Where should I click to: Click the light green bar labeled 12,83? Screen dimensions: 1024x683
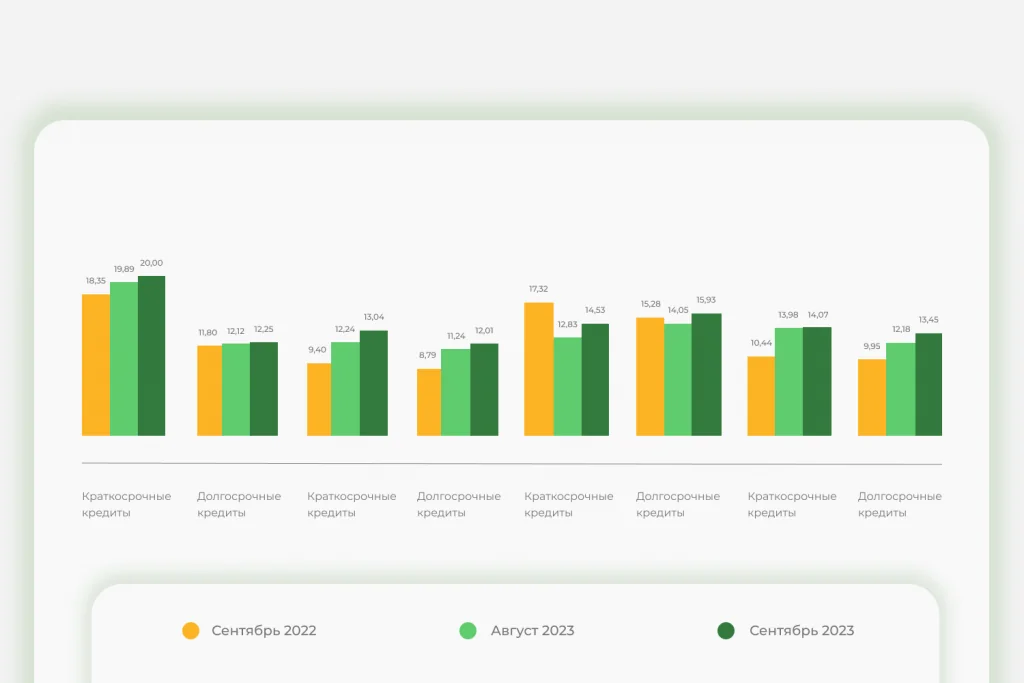[568, 387]
